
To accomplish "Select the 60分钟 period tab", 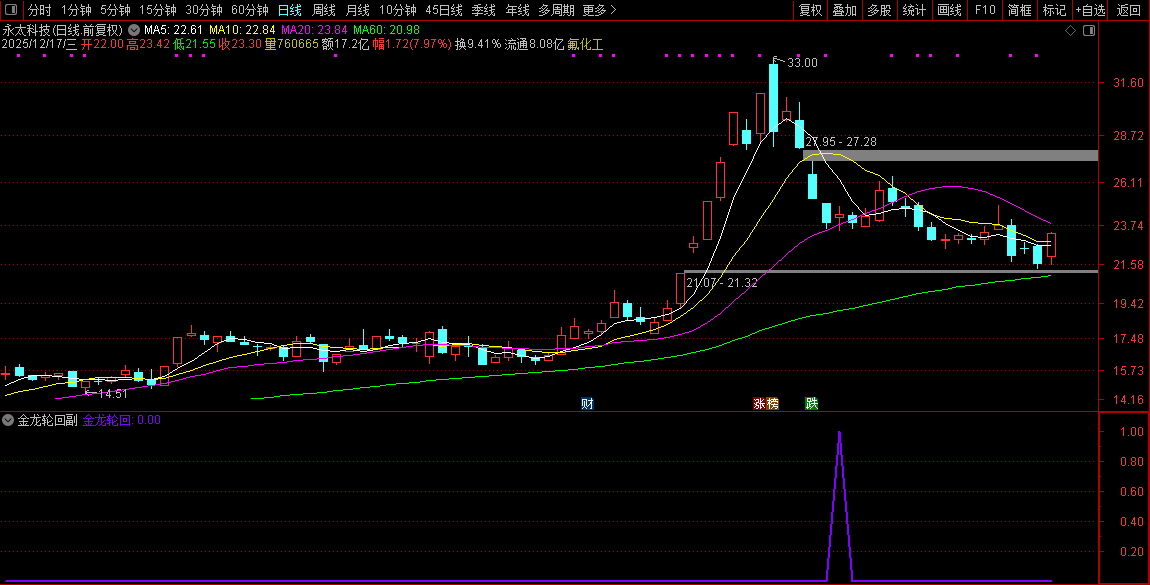I will 249,10.
